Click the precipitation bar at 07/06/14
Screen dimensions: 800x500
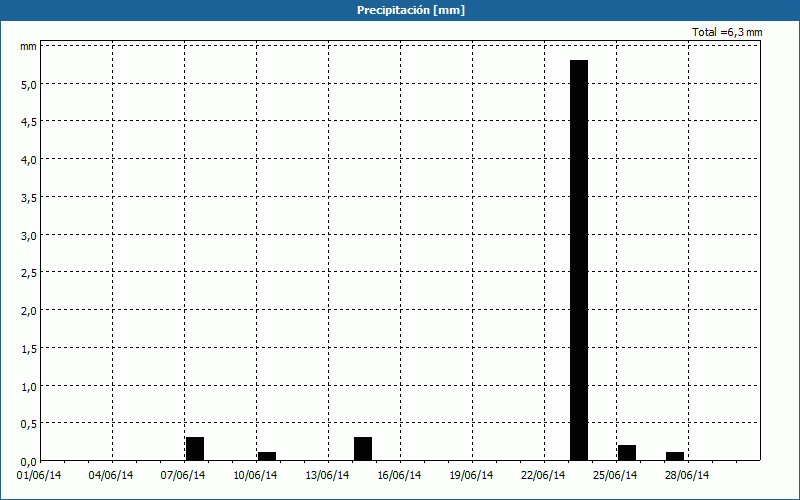pos(195,449)
